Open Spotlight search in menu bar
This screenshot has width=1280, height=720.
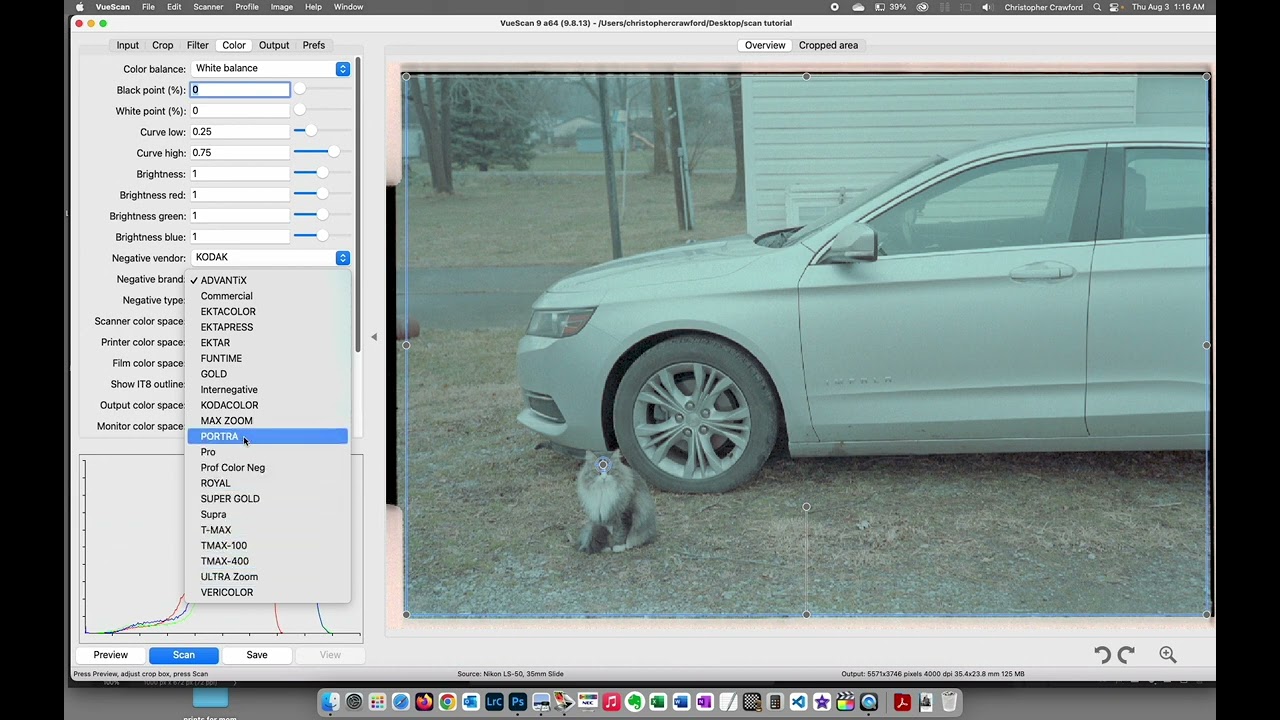click(1097, 7)
